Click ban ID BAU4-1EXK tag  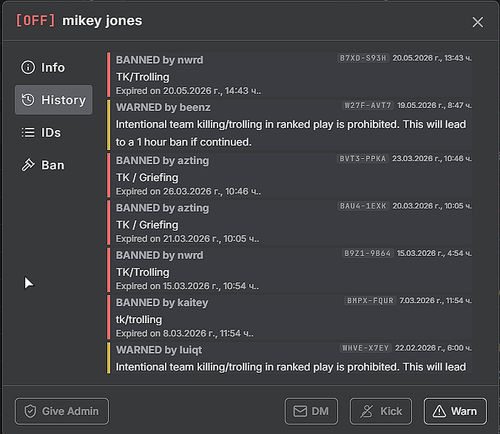363,206
